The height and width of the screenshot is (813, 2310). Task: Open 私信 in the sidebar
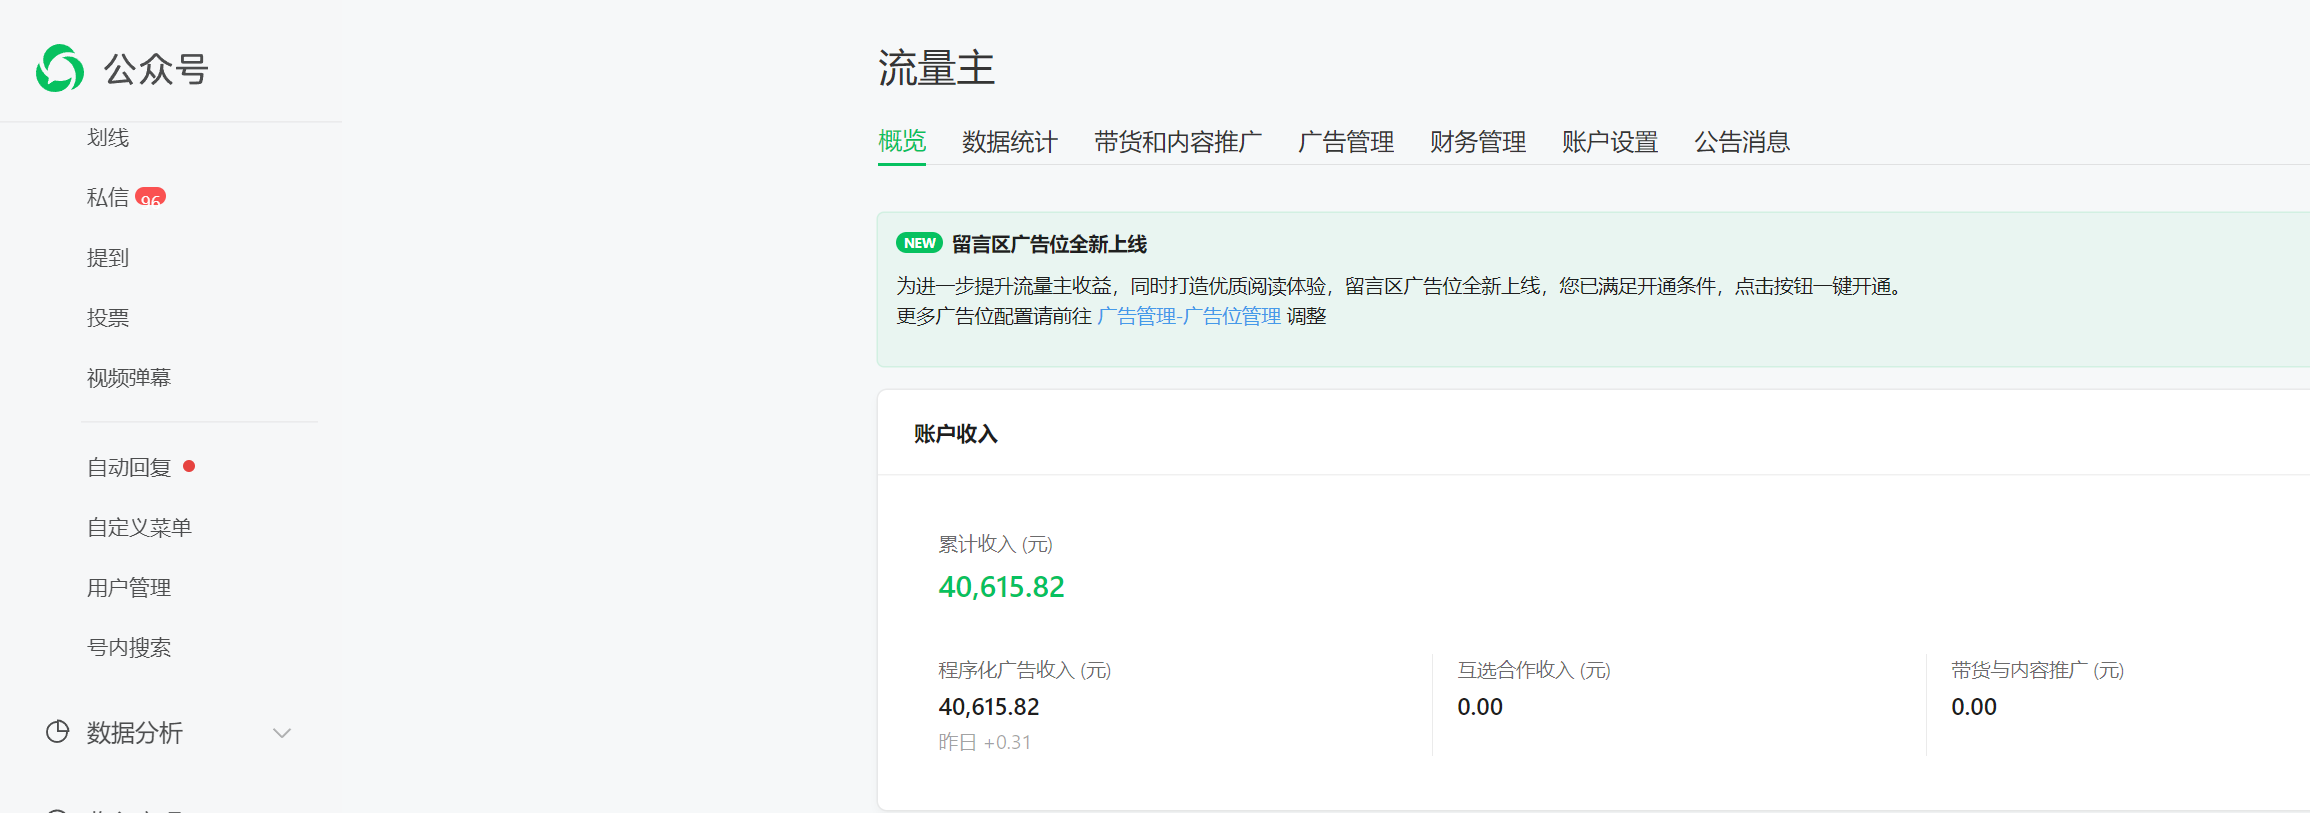click(108, 198)
